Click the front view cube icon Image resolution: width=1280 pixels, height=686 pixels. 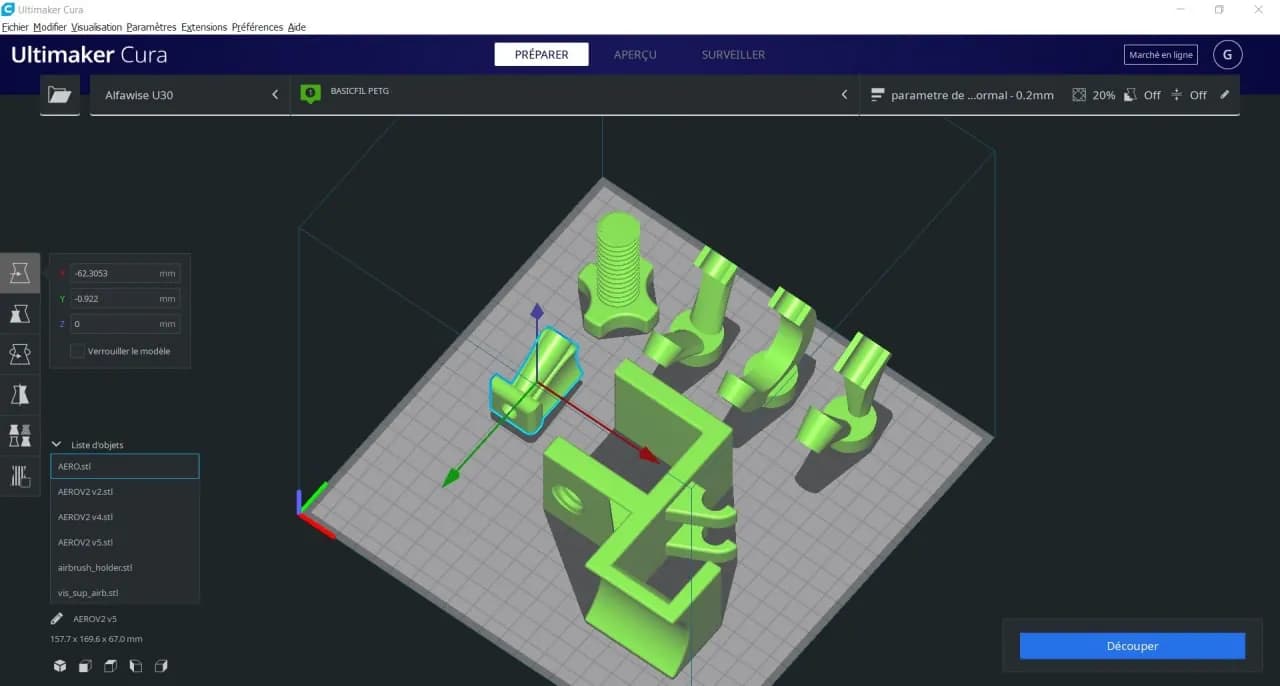(x=85, y=665)
